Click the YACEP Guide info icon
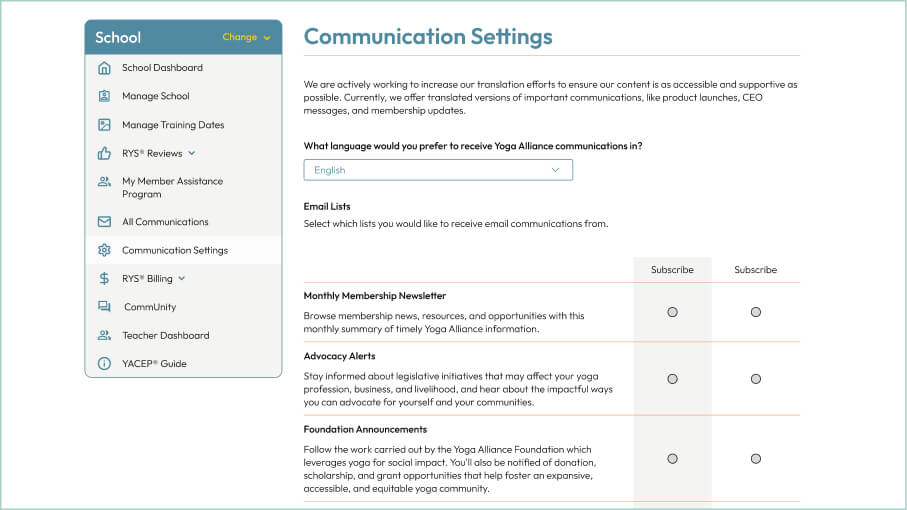 click(104, 364)
